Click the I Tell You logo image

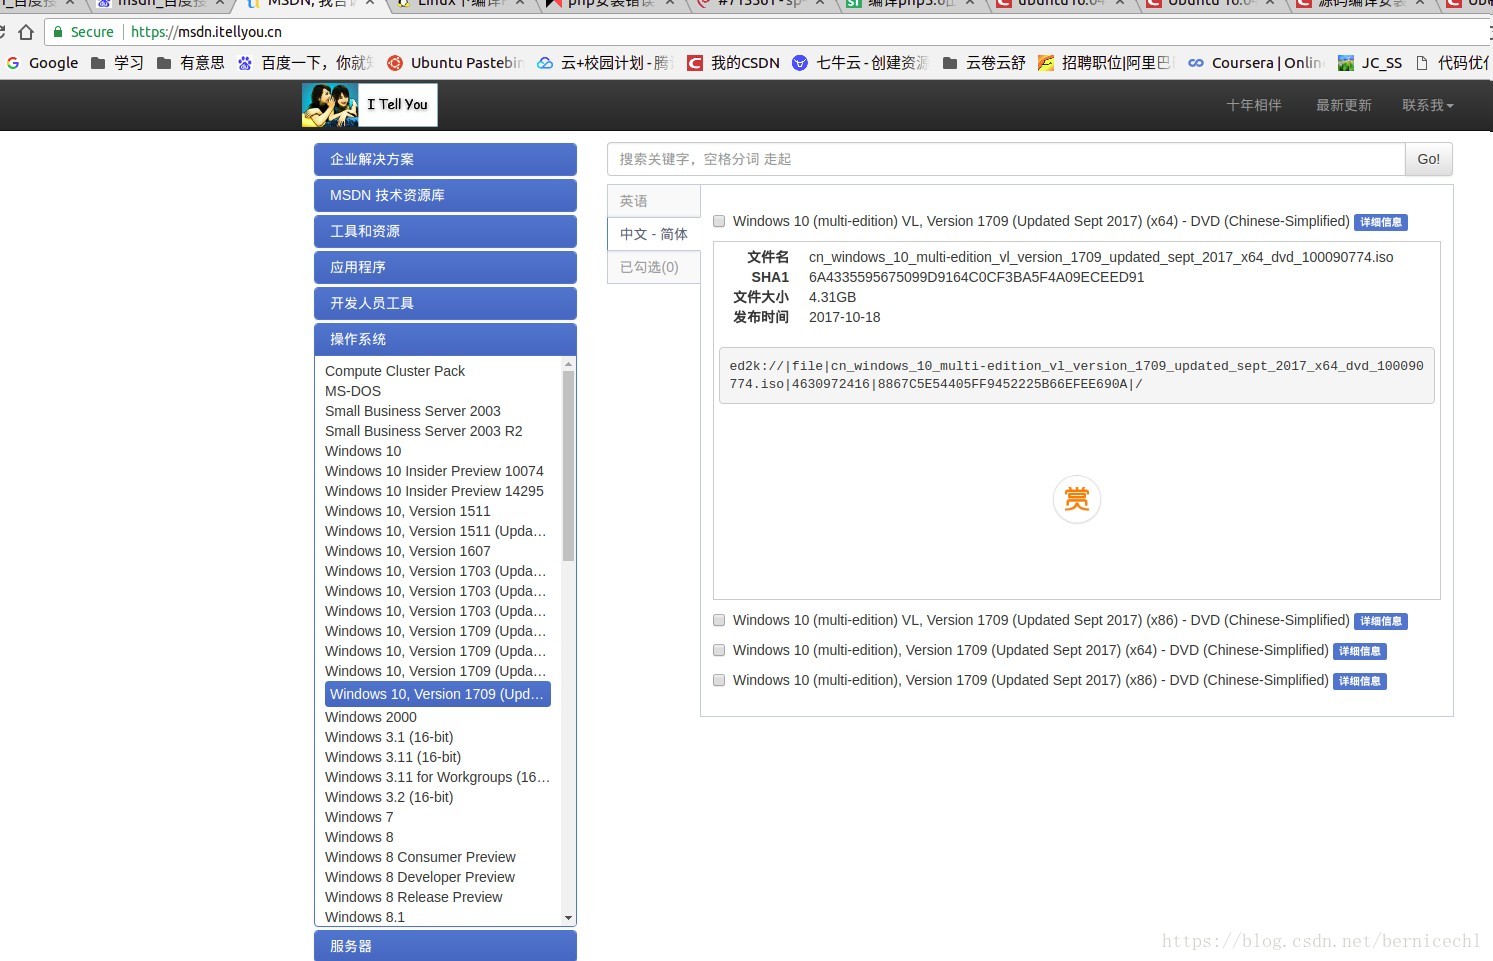pos(369,105)
